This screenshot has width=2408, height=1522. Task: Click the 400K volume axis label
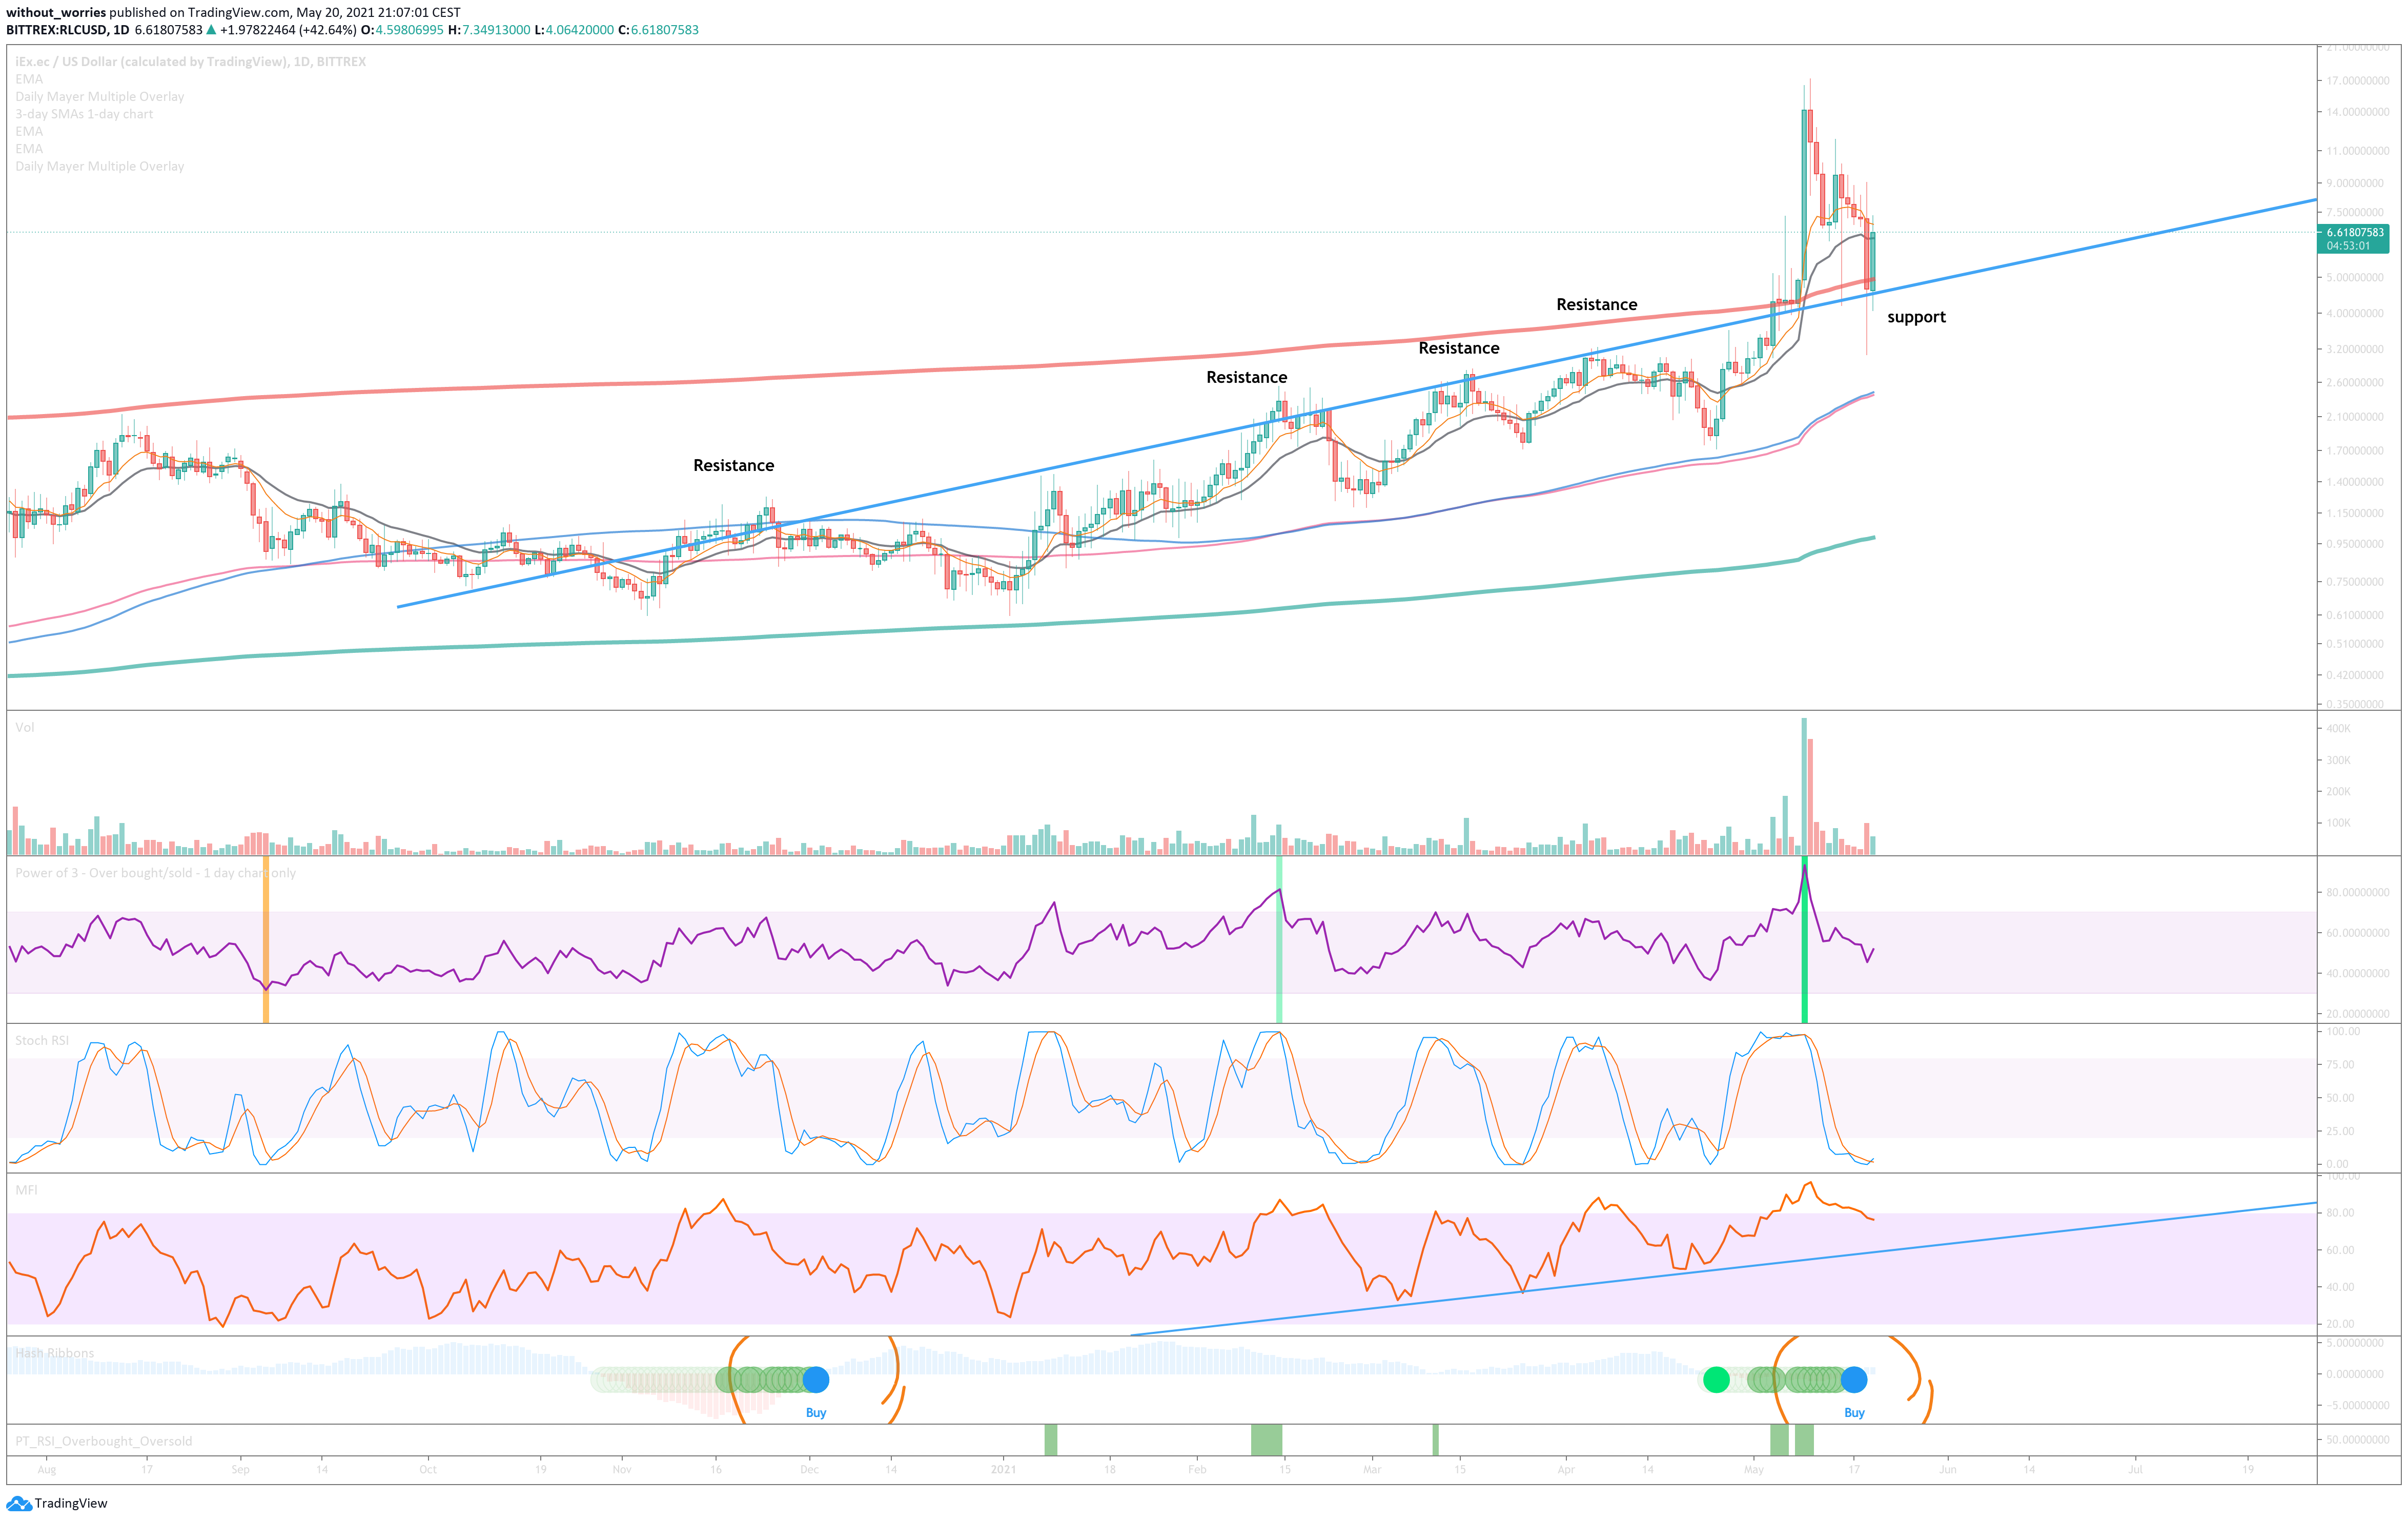coord(2338,729)
